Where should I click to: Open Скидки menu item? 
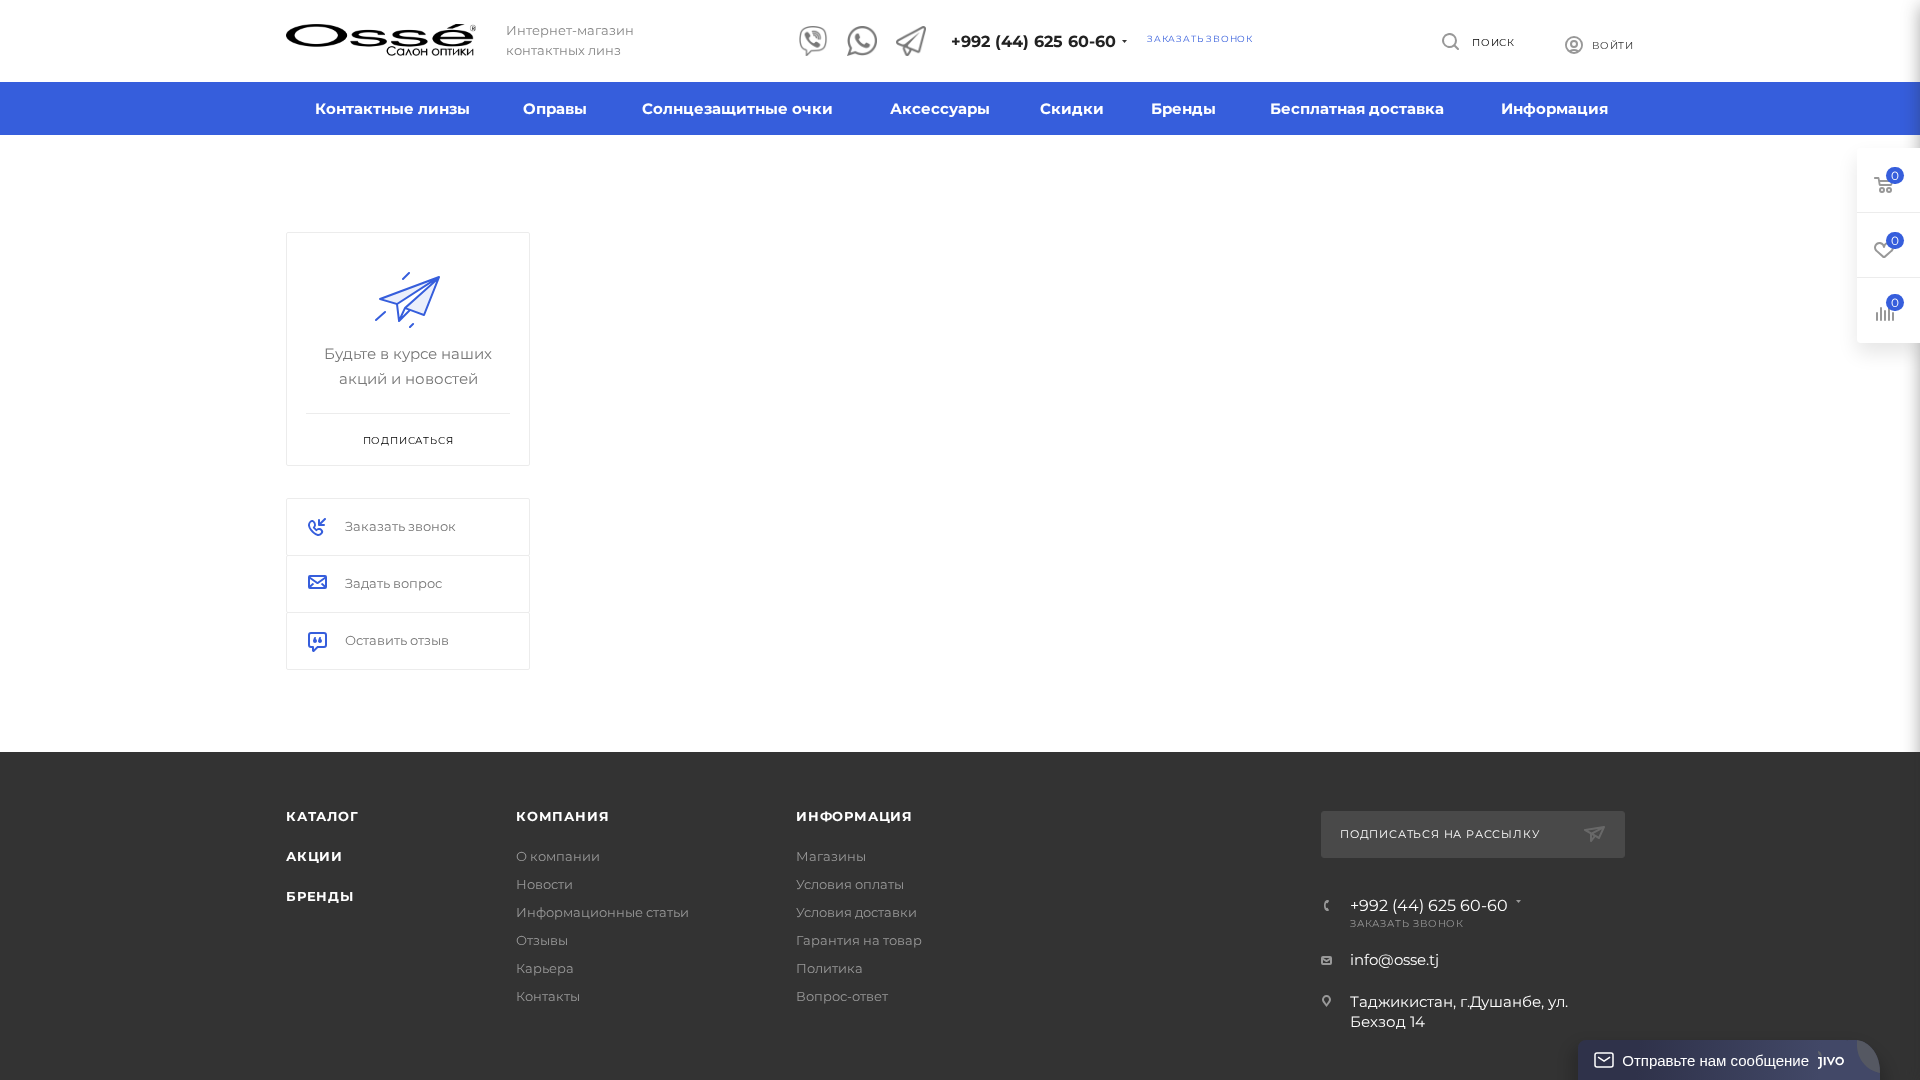pyautogui.click(x=1072, y=109)
